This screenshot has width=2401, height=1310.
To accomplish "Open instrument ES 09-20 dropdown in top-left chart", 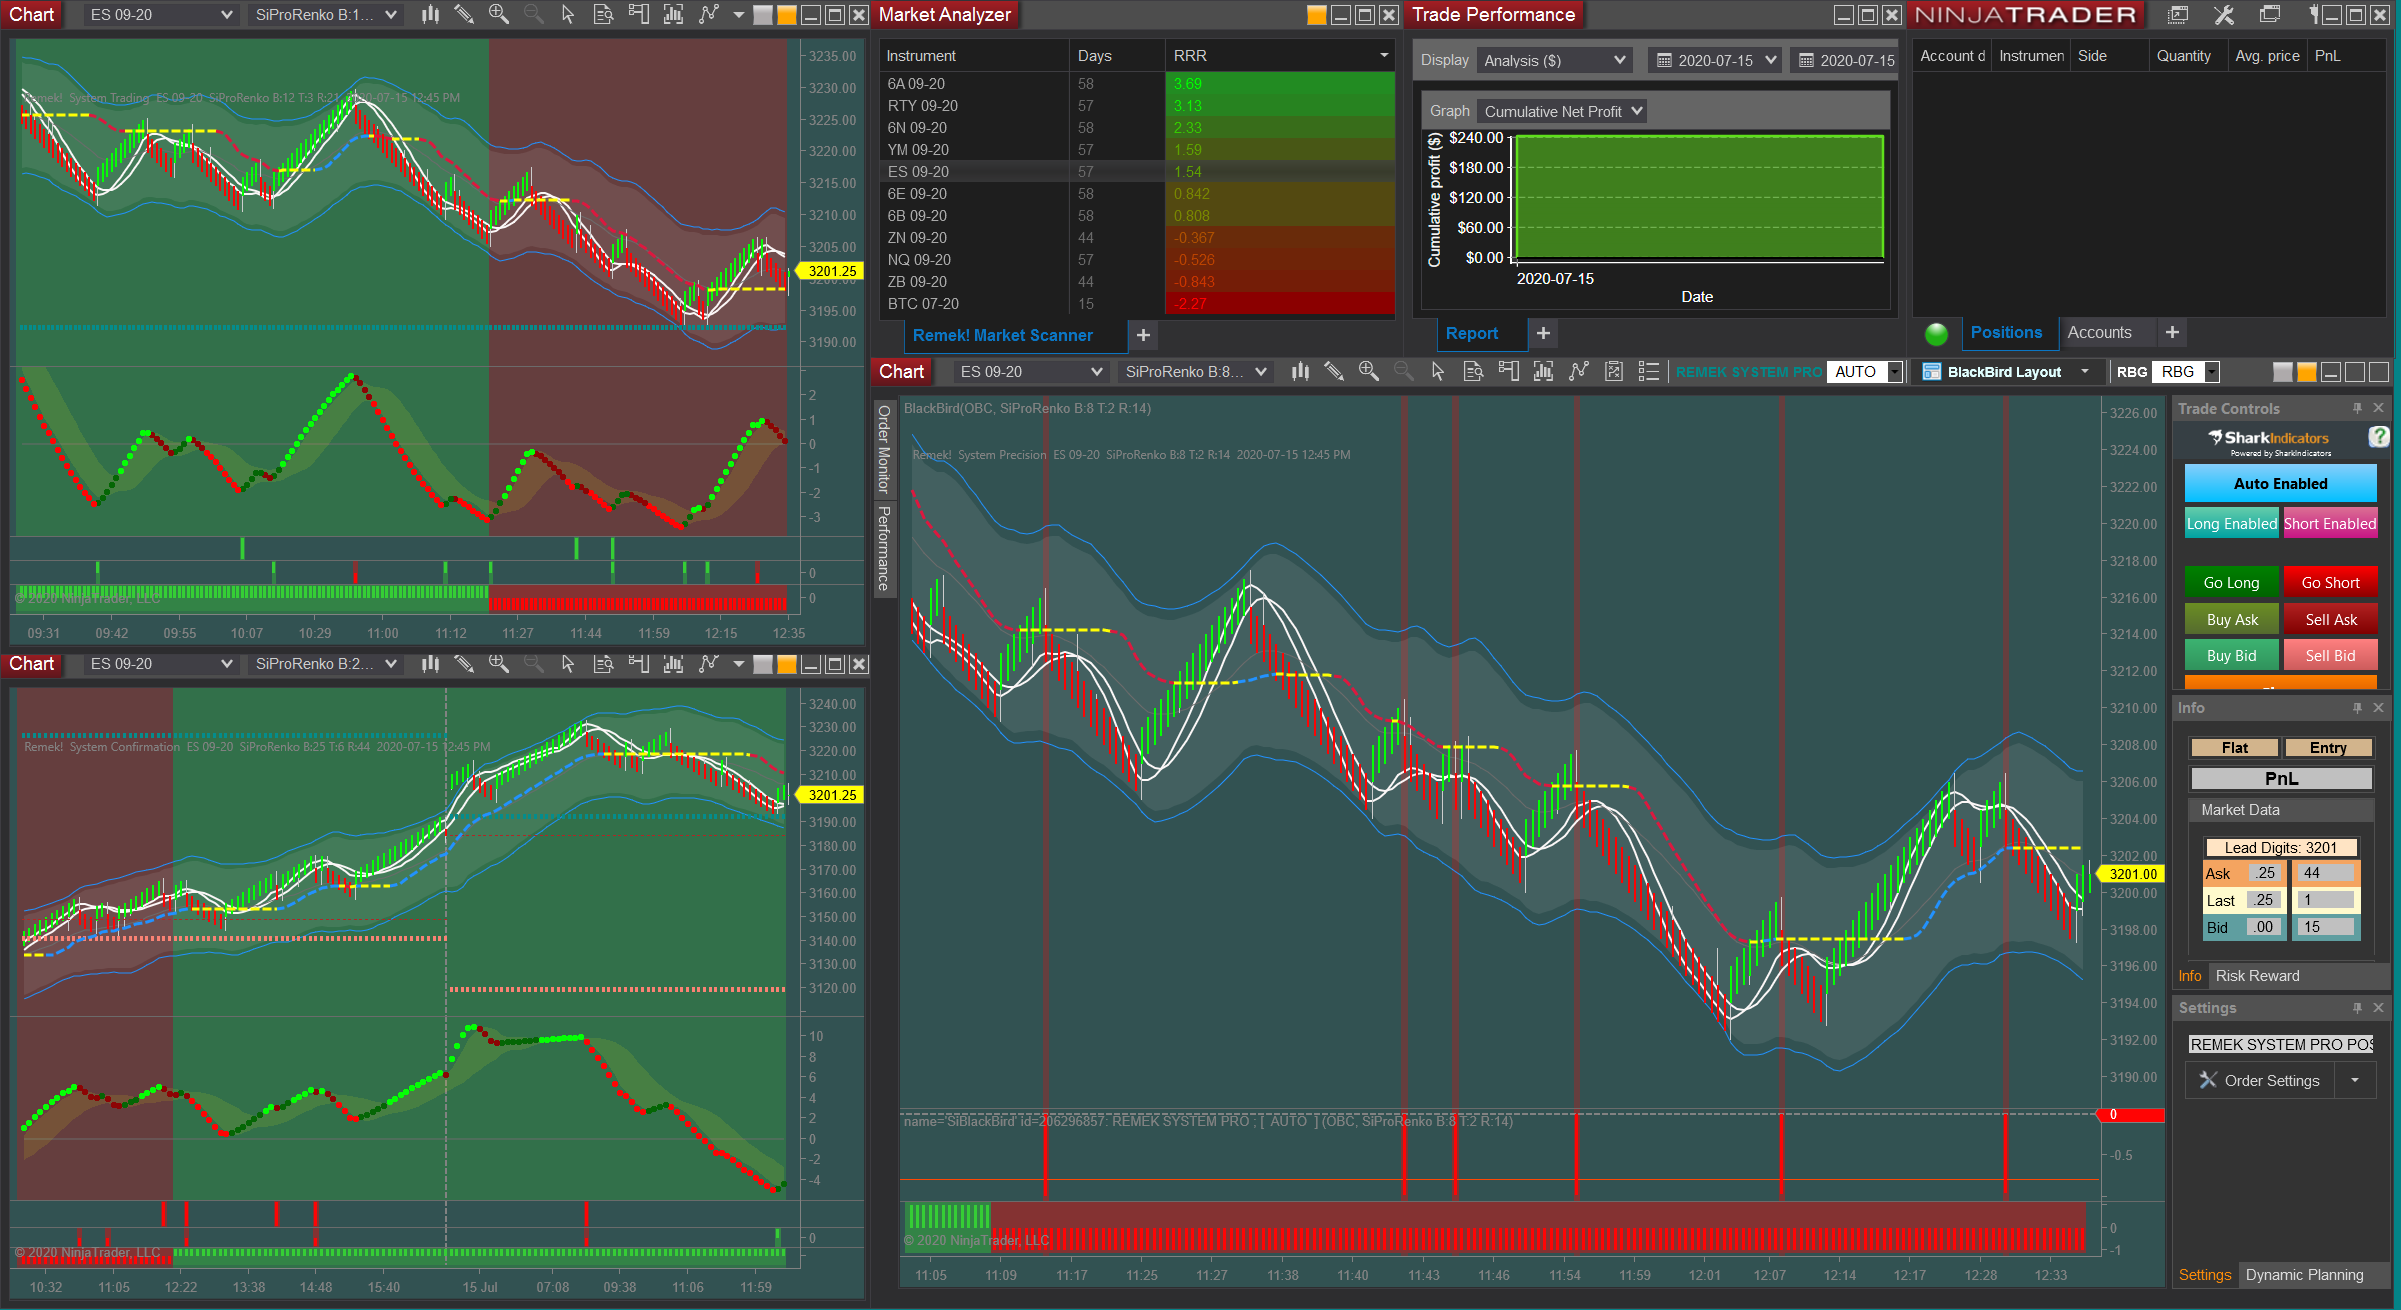I will pyautogui.click(x=160, y=15).
